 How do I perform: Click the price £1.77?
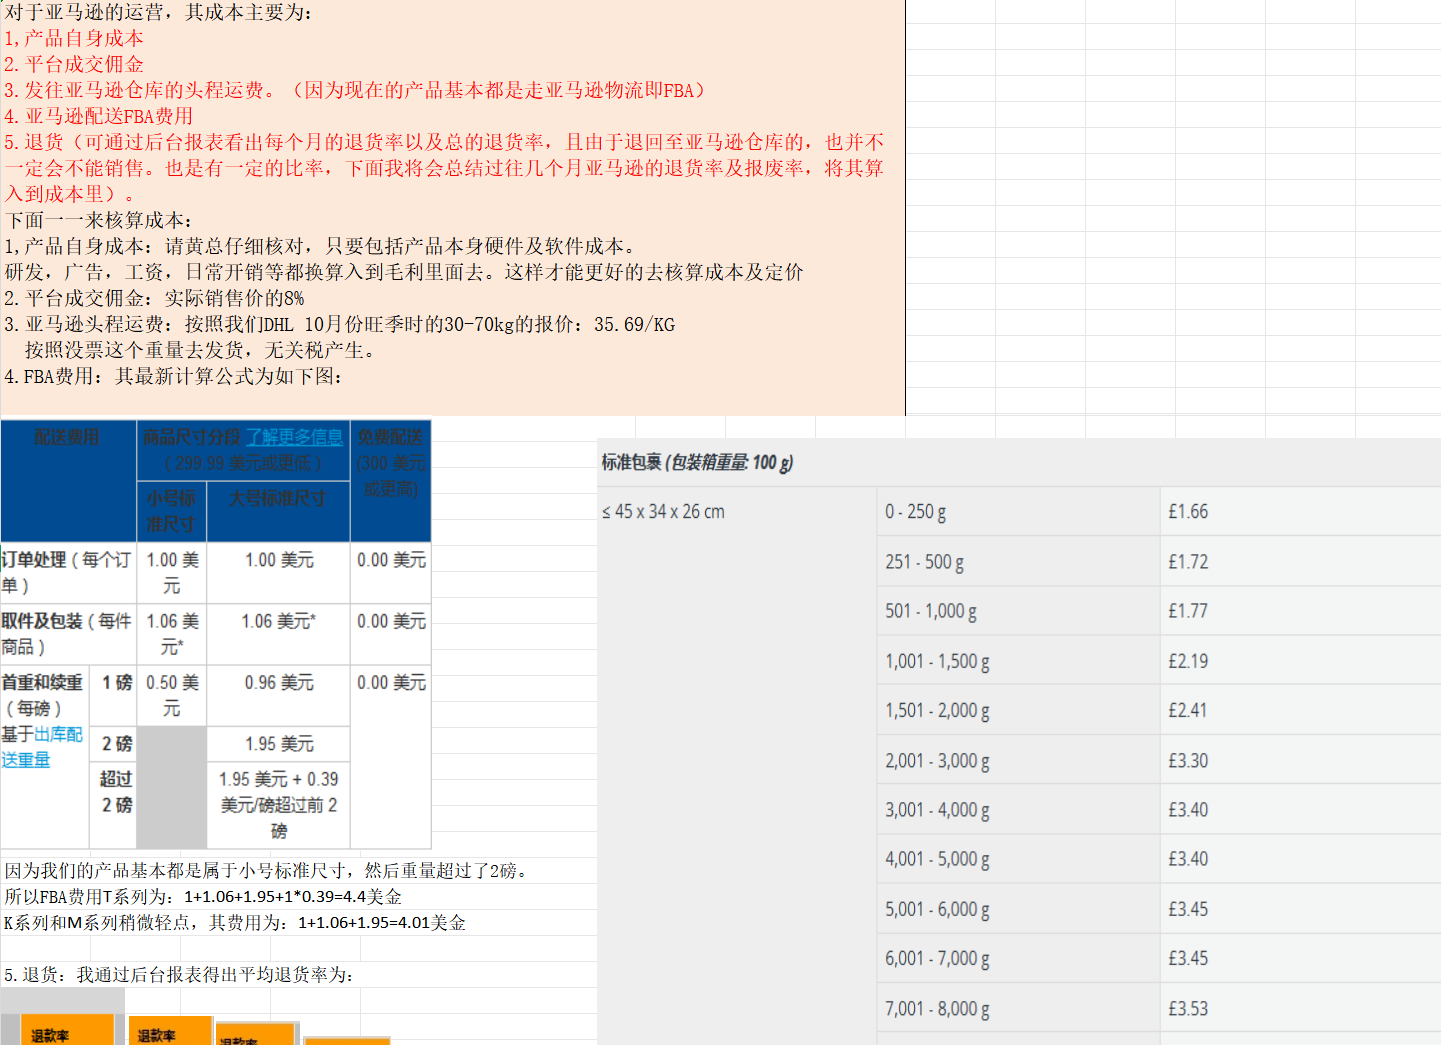click(1188, 611)
